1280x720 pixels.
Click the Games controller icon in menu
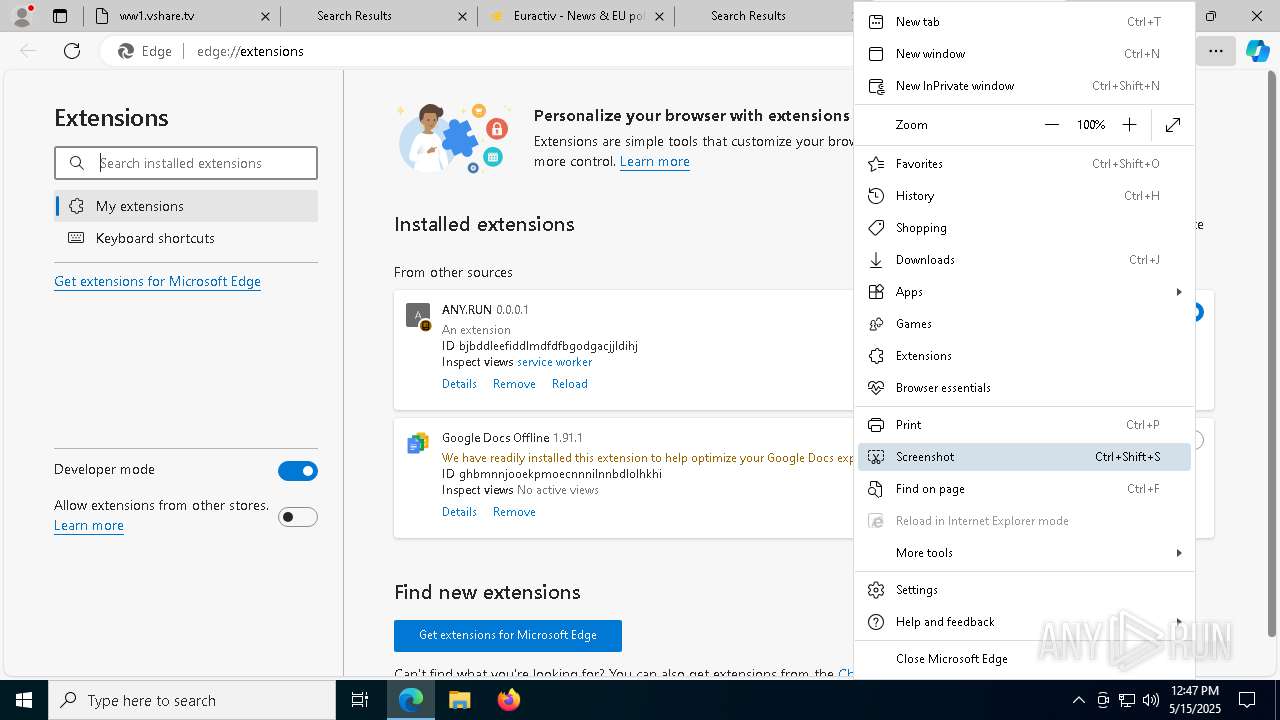876,324
